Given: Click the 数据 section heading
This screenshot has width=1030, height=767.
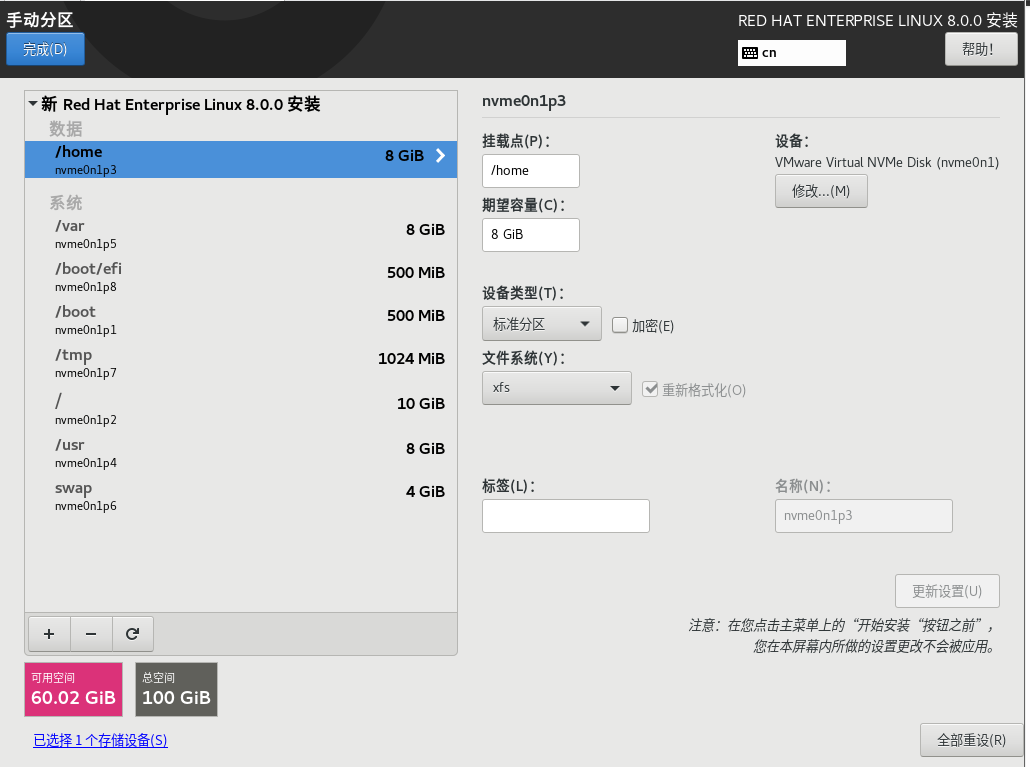Looking at the screenshot, I should tap(66, 129).
